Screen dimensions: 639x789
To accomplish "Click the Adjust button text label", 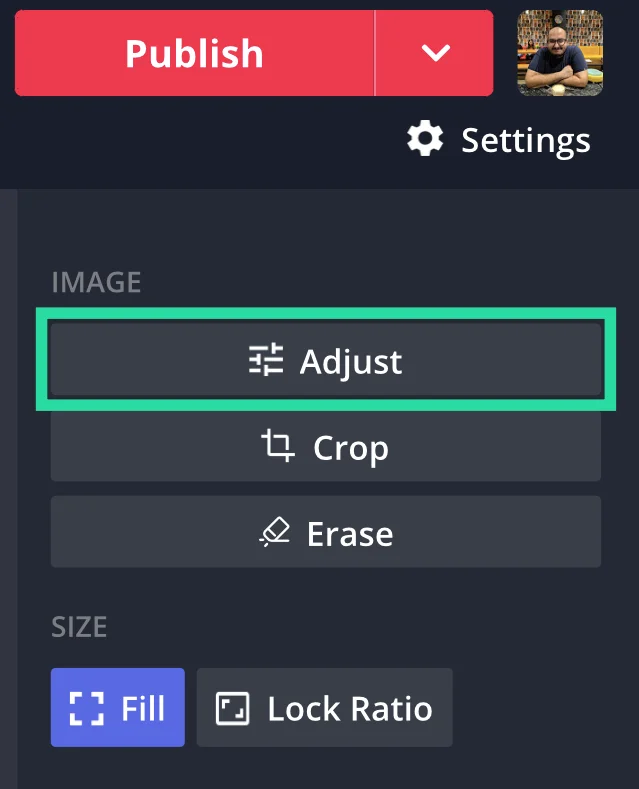I will tap(351, 360).
